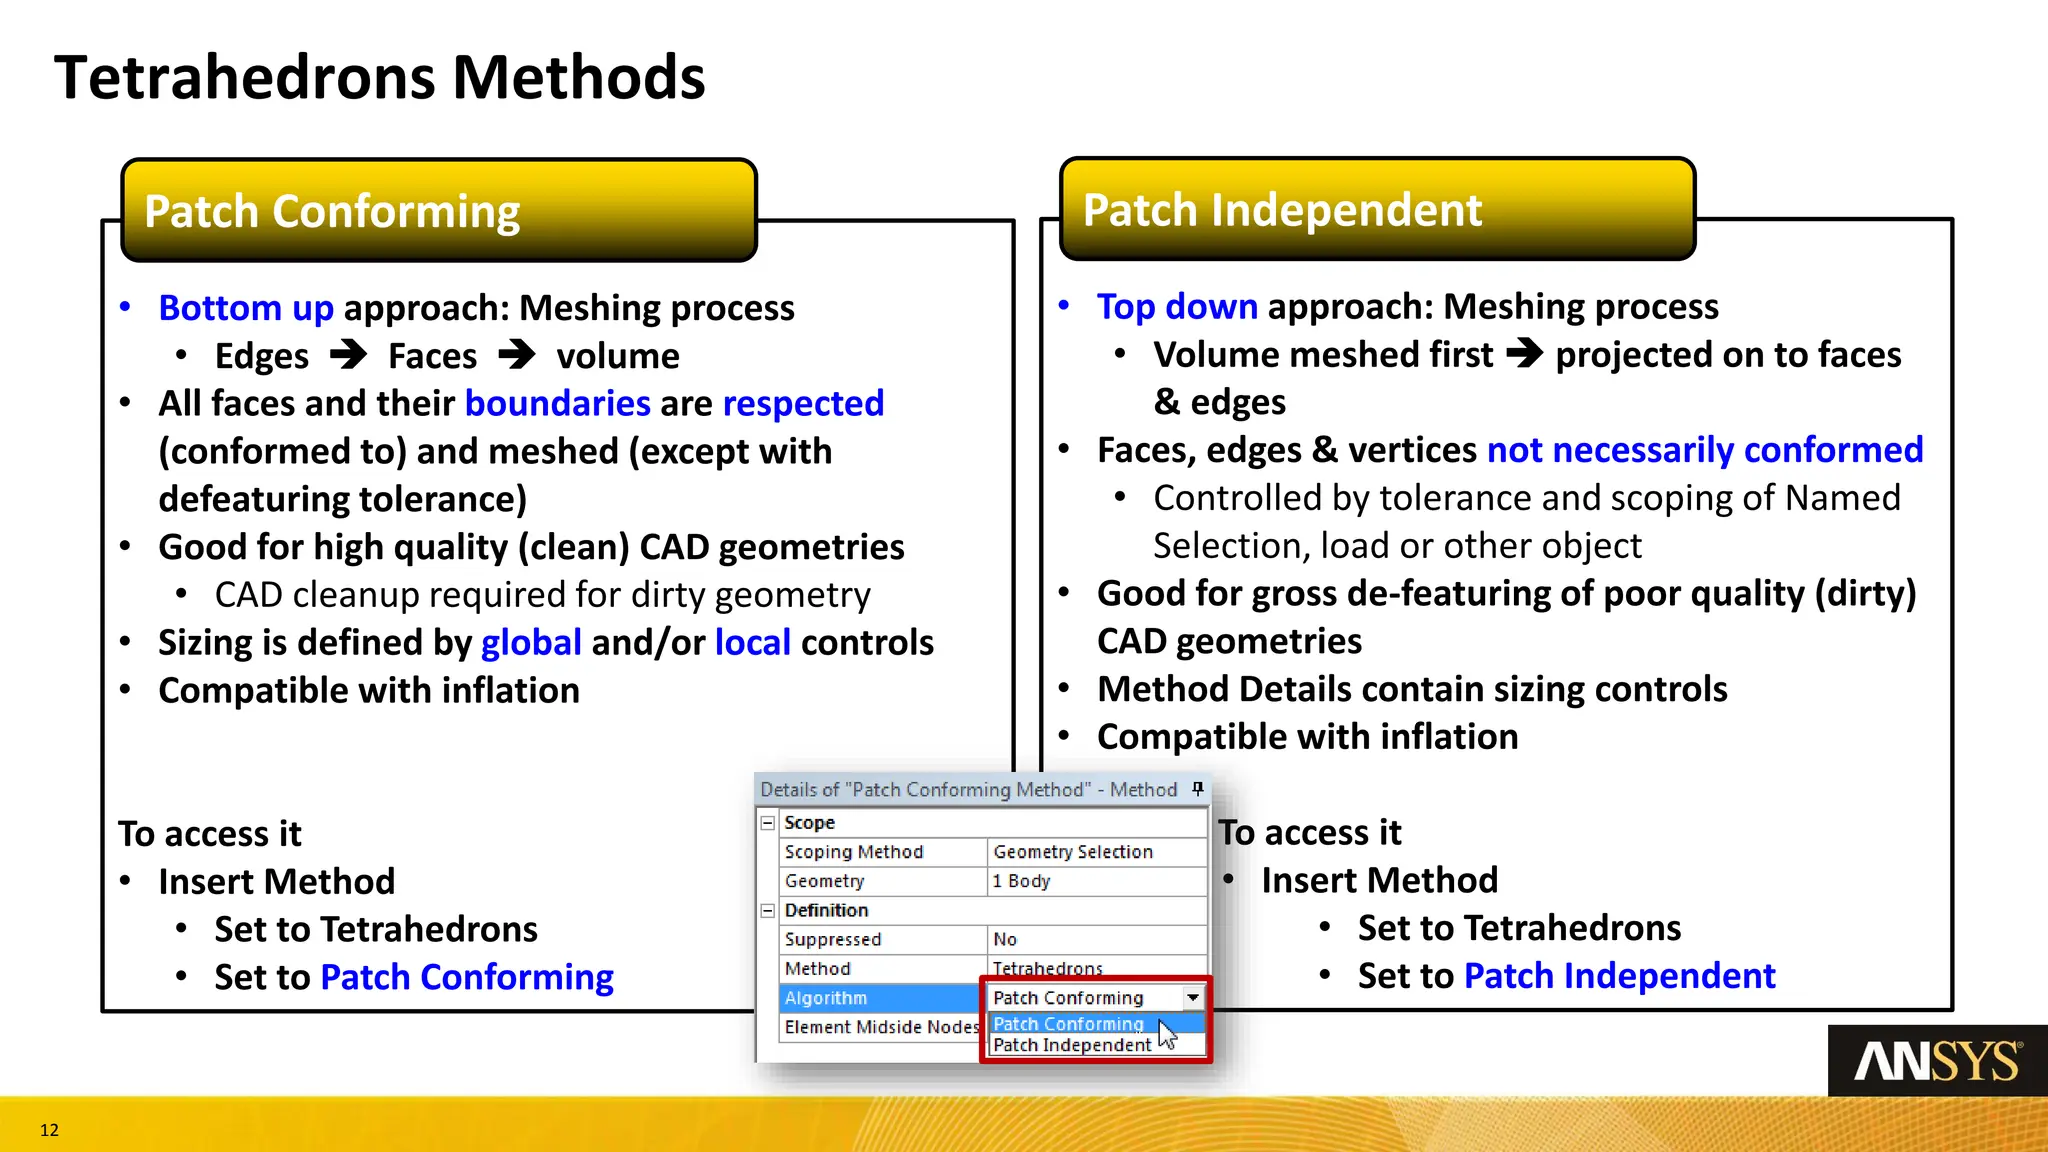Click the Element Midside Nodes row

pos(880,1027)
